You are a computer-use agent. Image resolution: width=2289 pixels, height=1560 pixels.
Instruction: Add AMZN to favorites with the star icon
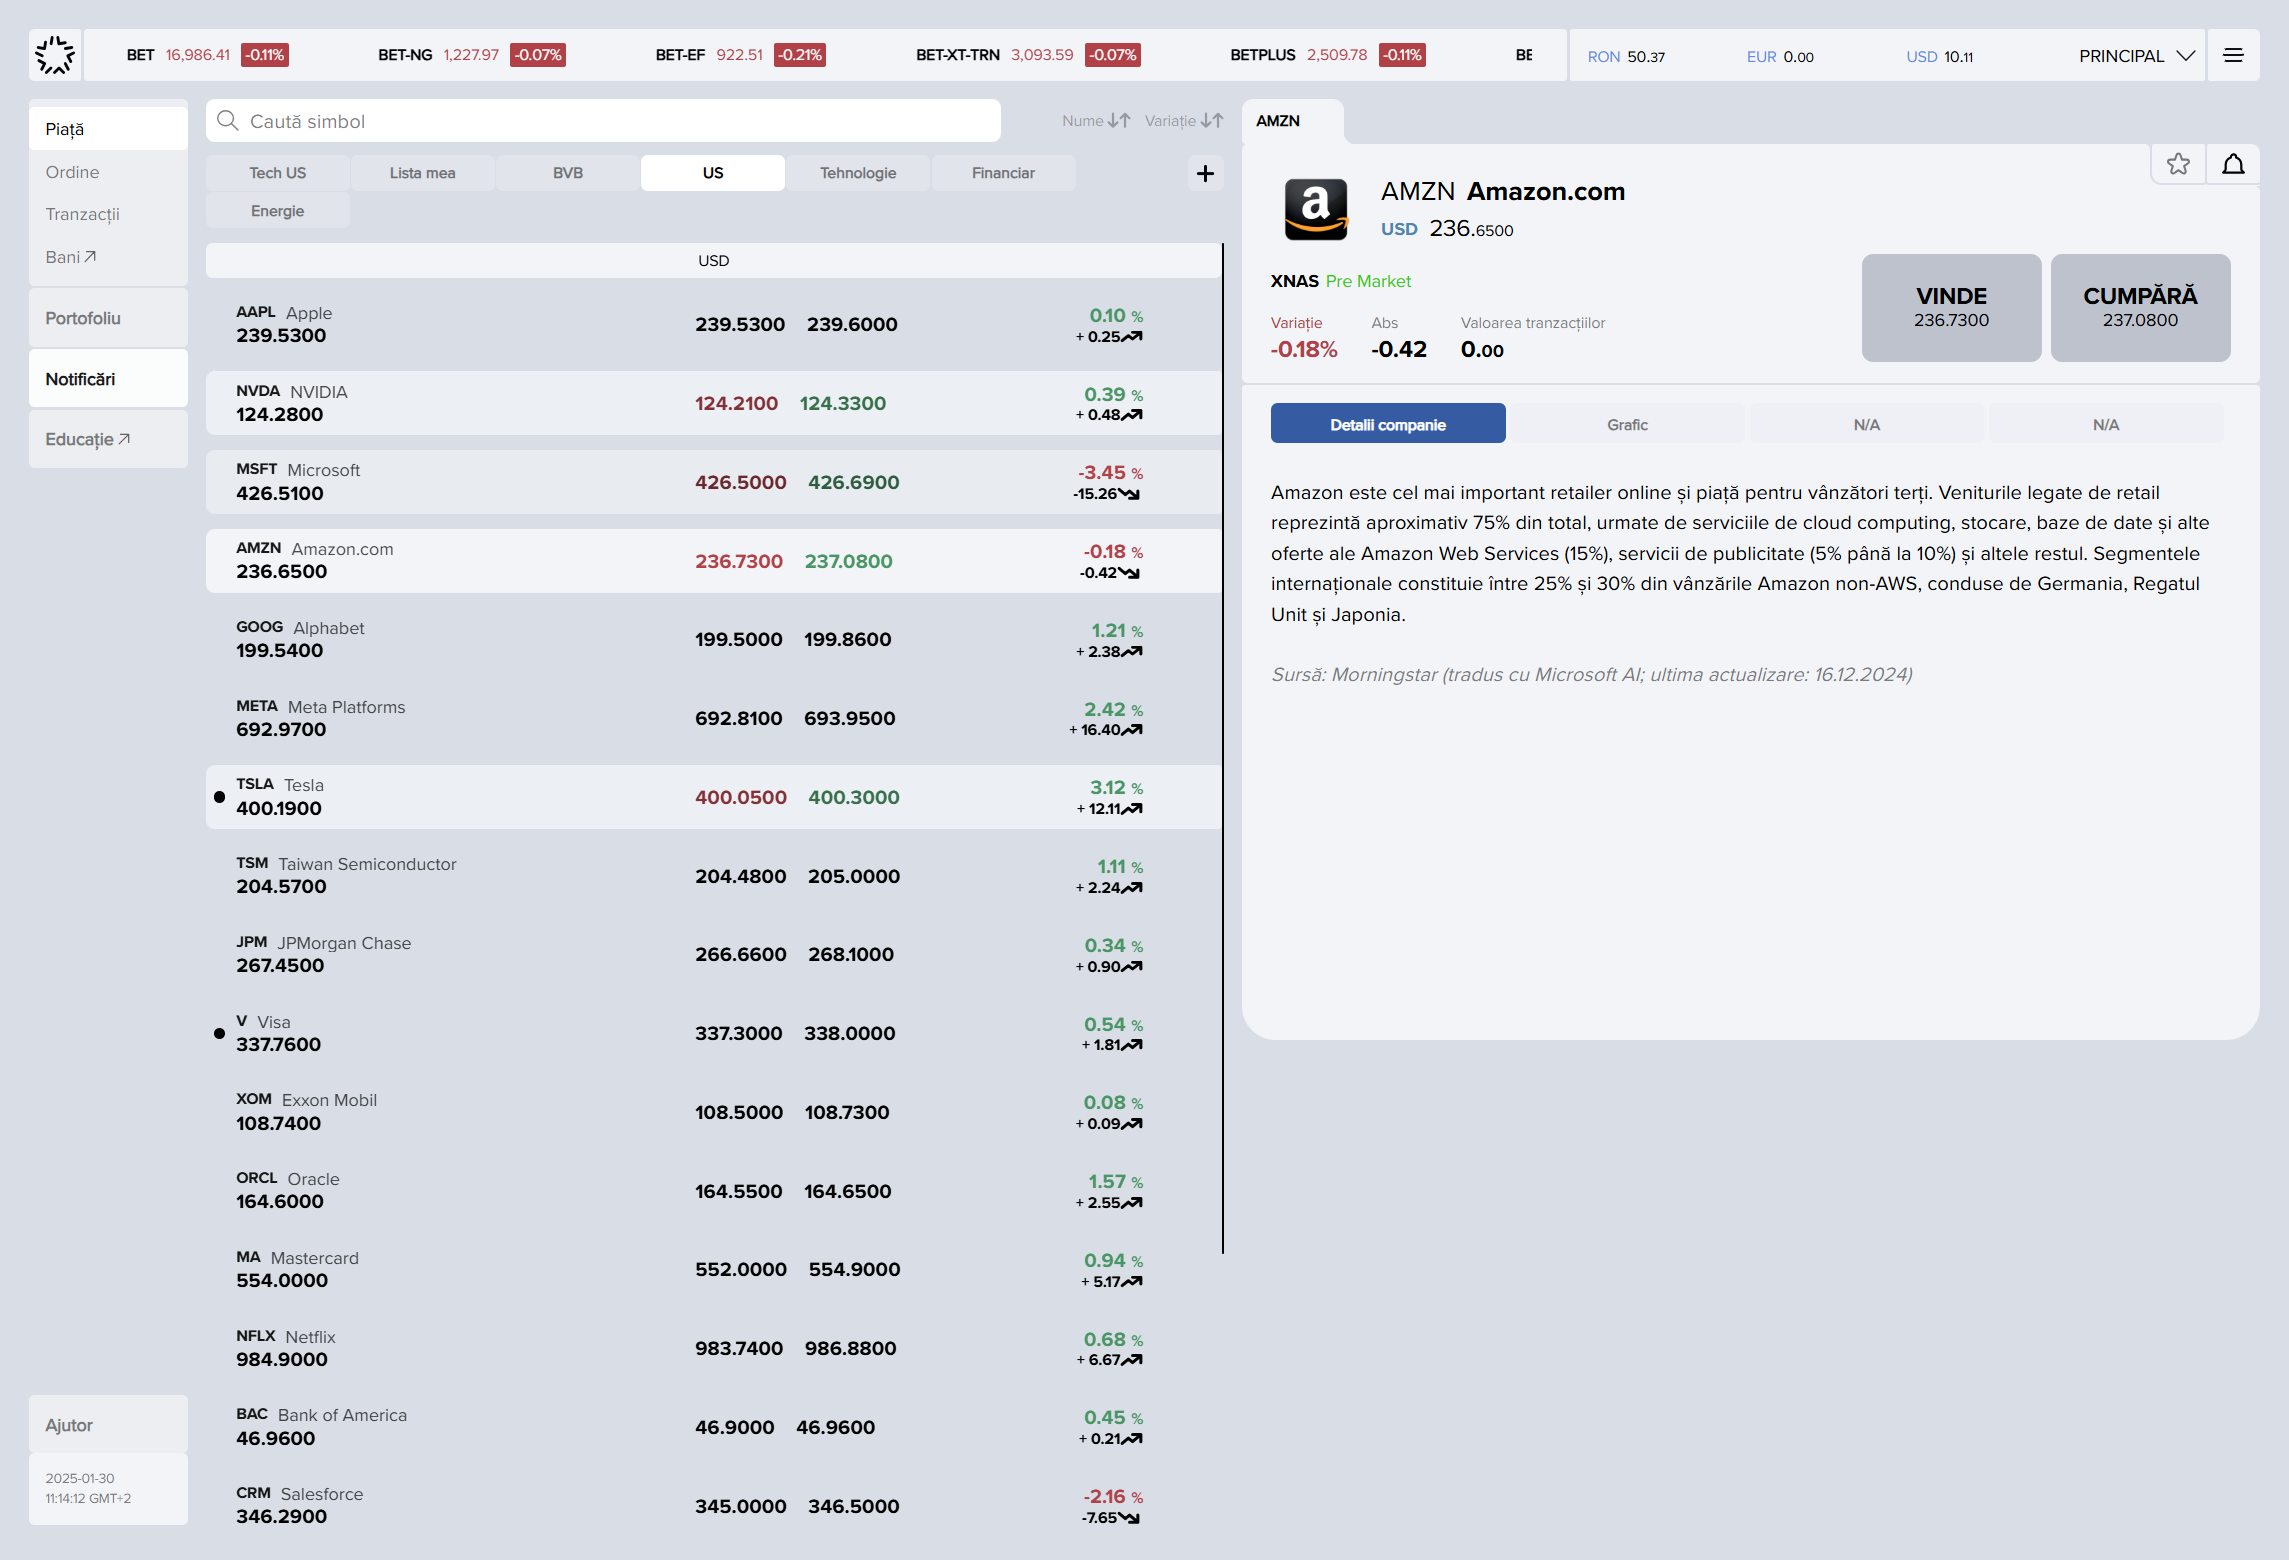click(x=2178, y=164)
